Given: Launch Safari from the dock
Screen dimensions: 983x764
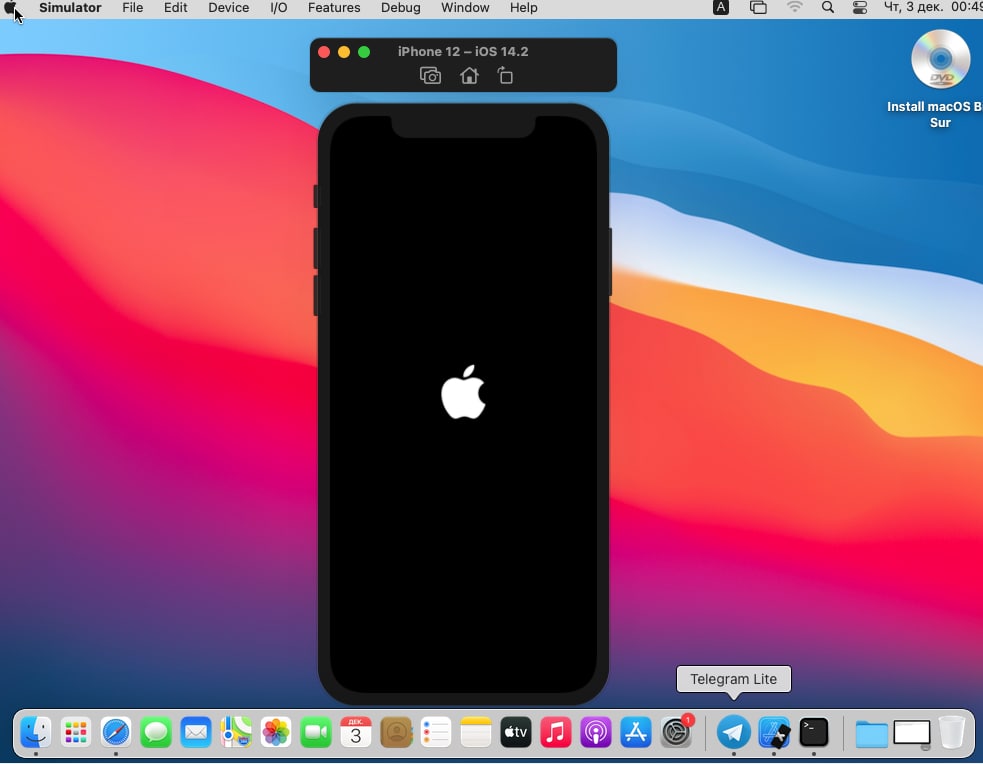Looking at the screenshot, I should [116, 731].
